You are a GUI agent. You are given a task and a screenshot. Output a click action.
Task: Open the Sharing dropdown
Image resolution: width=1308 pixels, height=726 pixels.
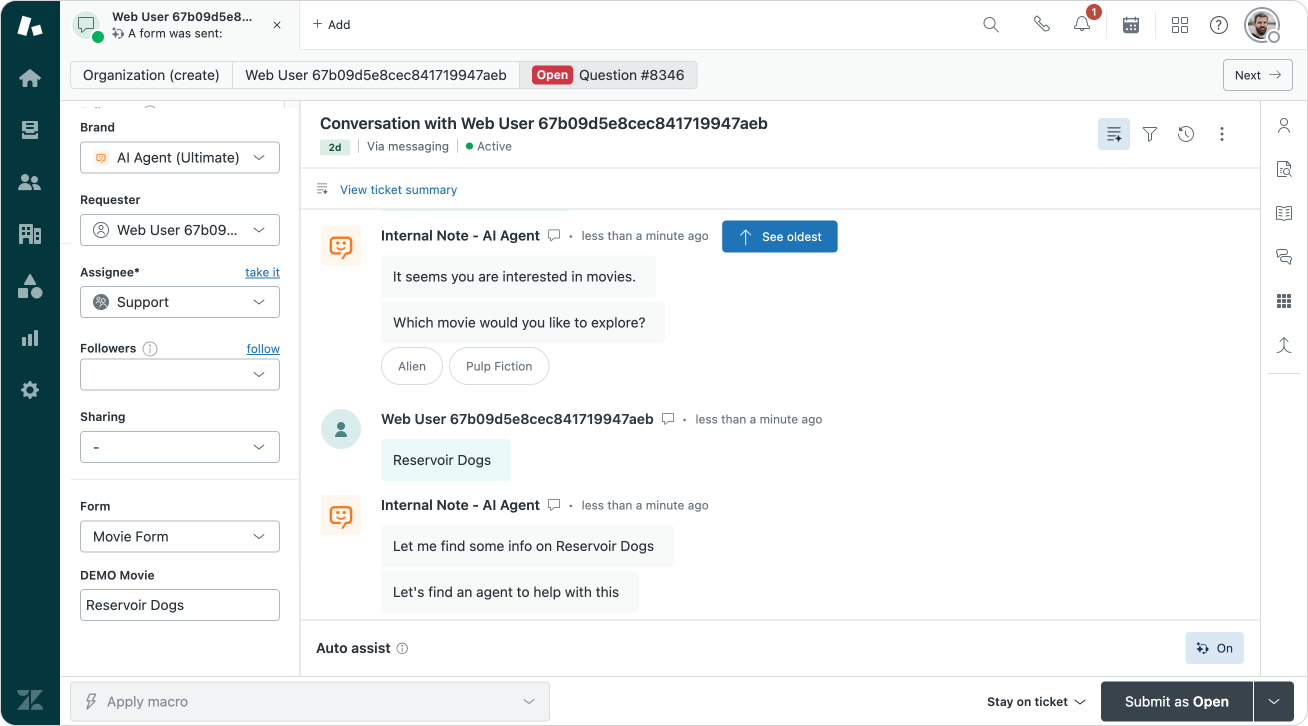[180, 447]
